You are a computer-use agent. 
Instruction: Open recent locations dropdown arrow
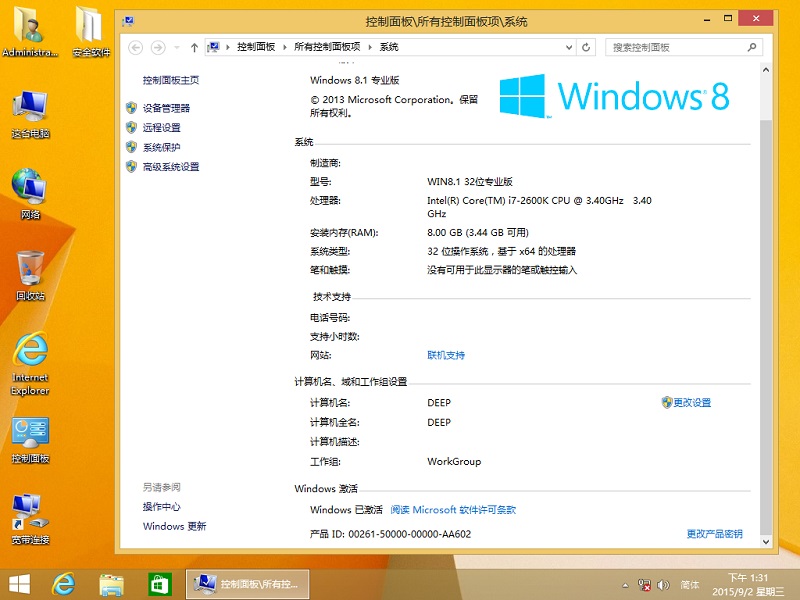point(177,47)
